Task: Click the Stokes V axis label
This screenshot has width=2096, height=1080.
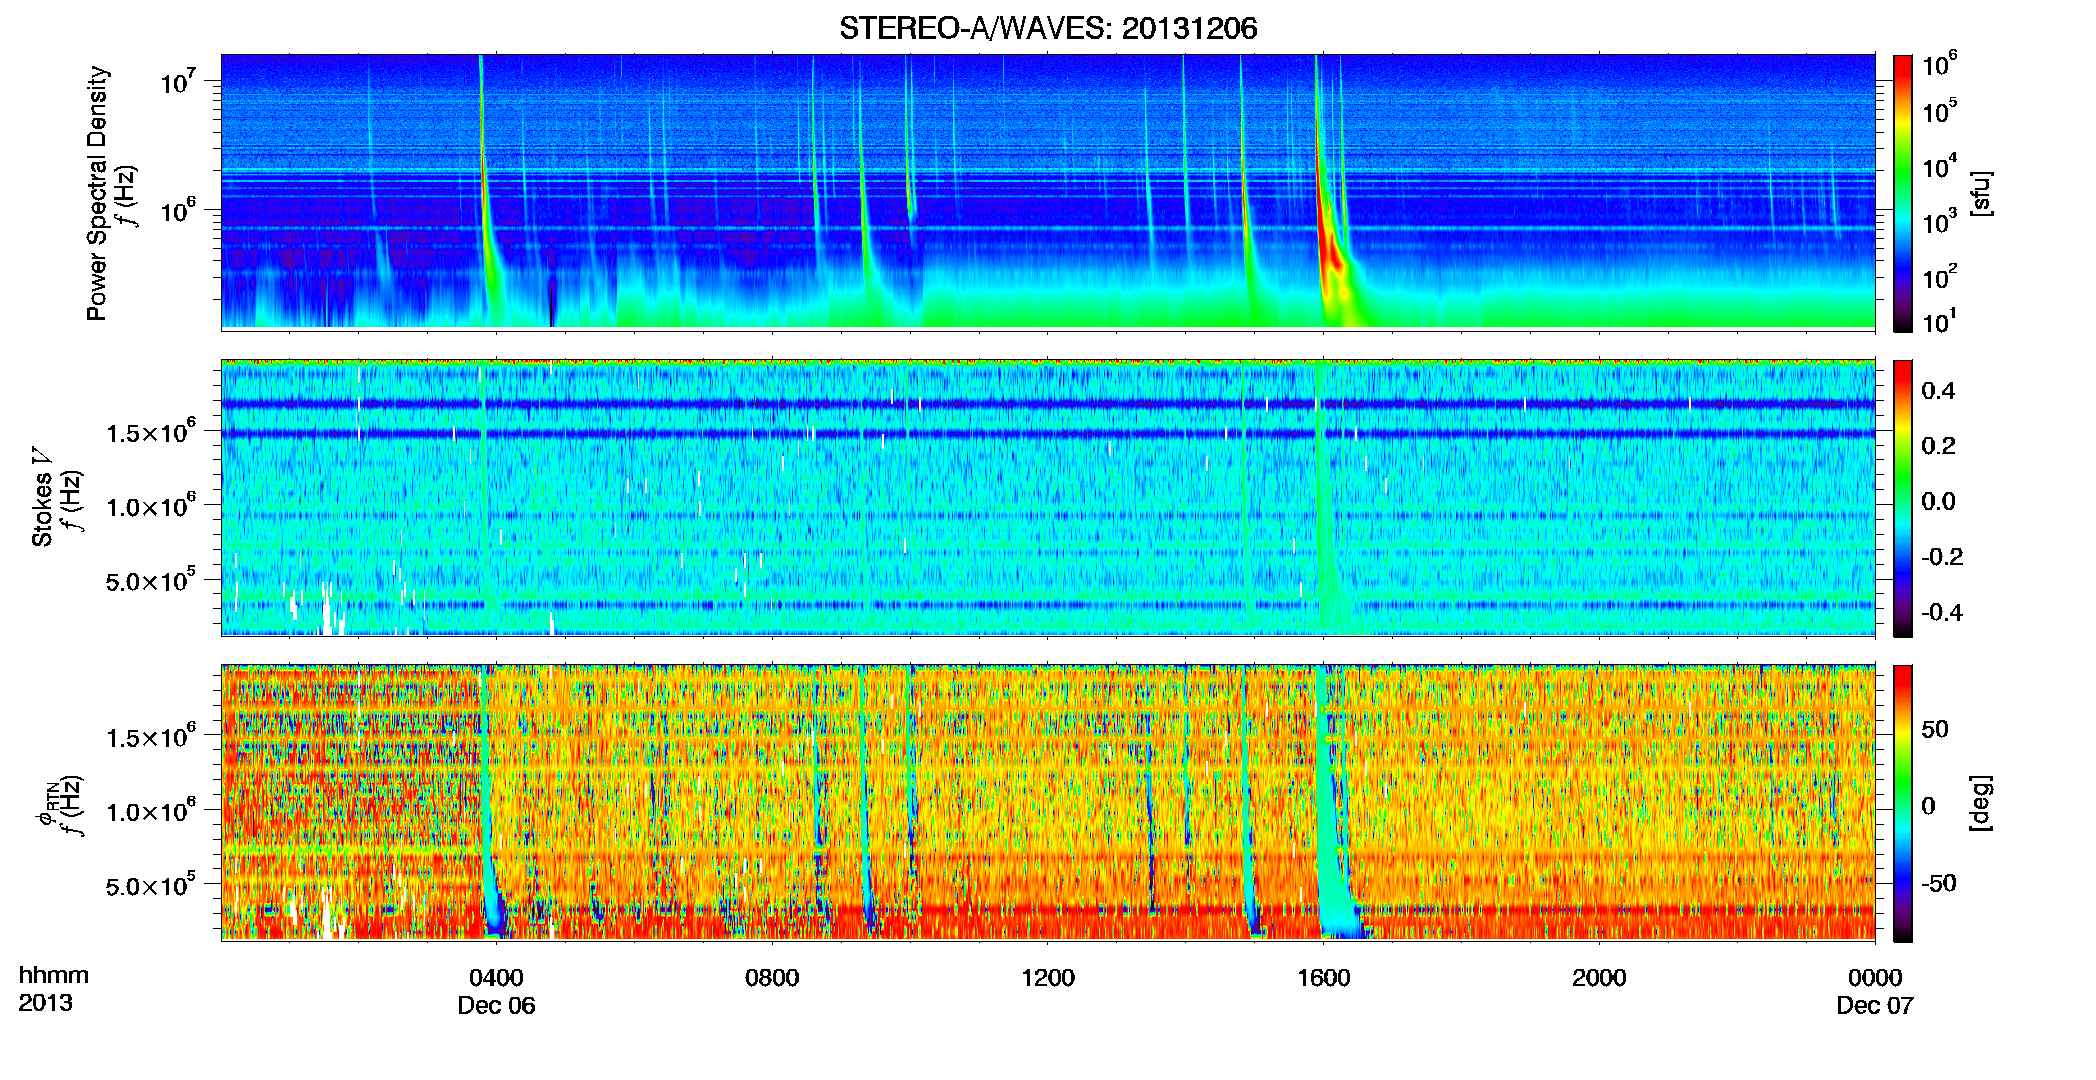Action: click(43, 497)
